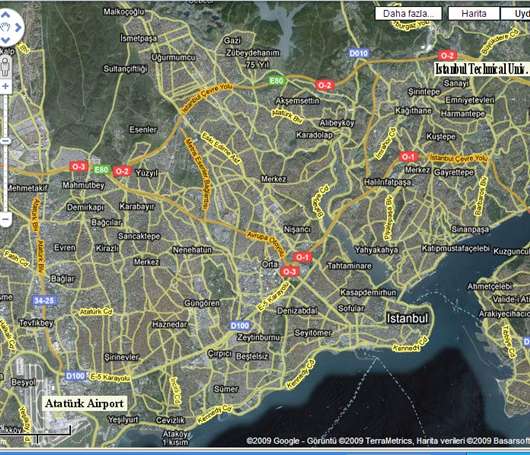Image resolution: width=530 pixels, height=455 pixels.
Task: Click the 'Kağıthane' place label
Action: click(413, 111)
